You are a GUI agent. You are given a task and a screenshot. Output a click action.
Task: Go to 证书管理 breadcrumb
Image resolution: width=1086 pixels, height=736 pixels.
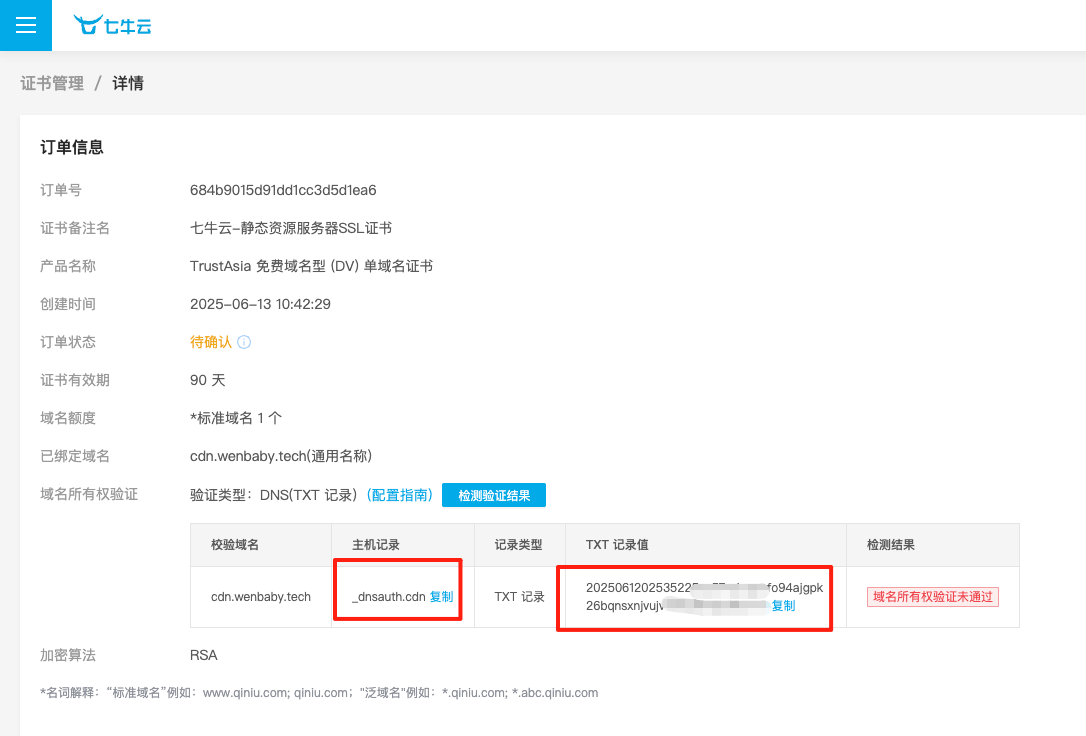coord(52,84)
